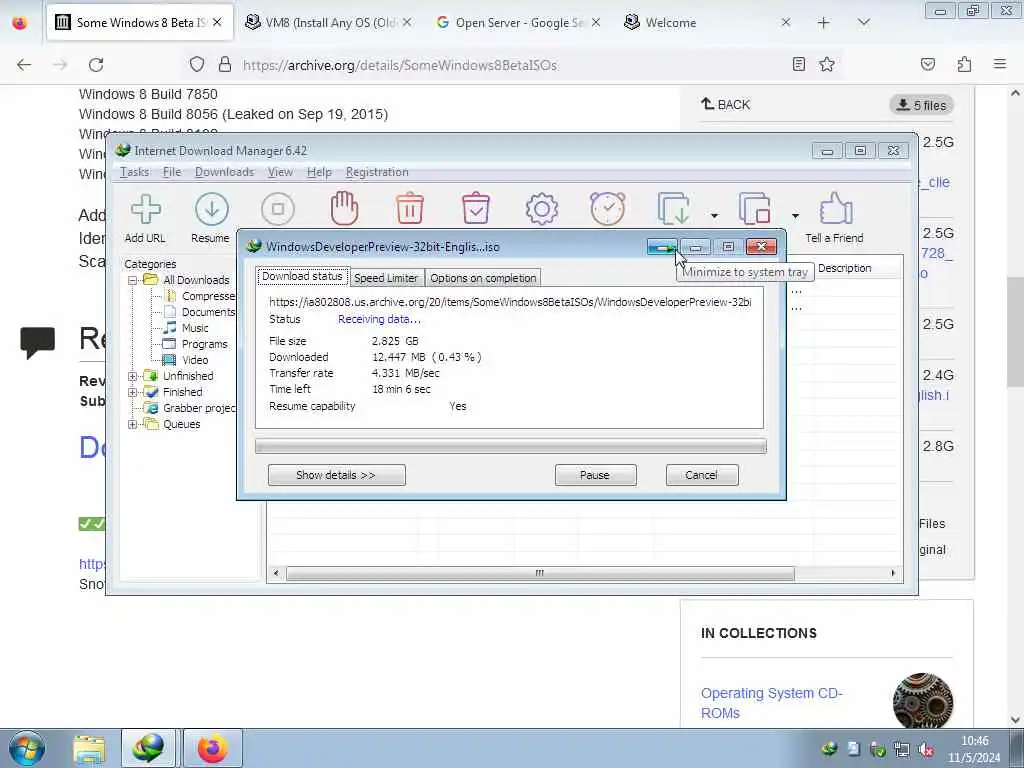The image size is (1024, 768).
Task: Open the Help menu
Action: (x=319, y=172)
